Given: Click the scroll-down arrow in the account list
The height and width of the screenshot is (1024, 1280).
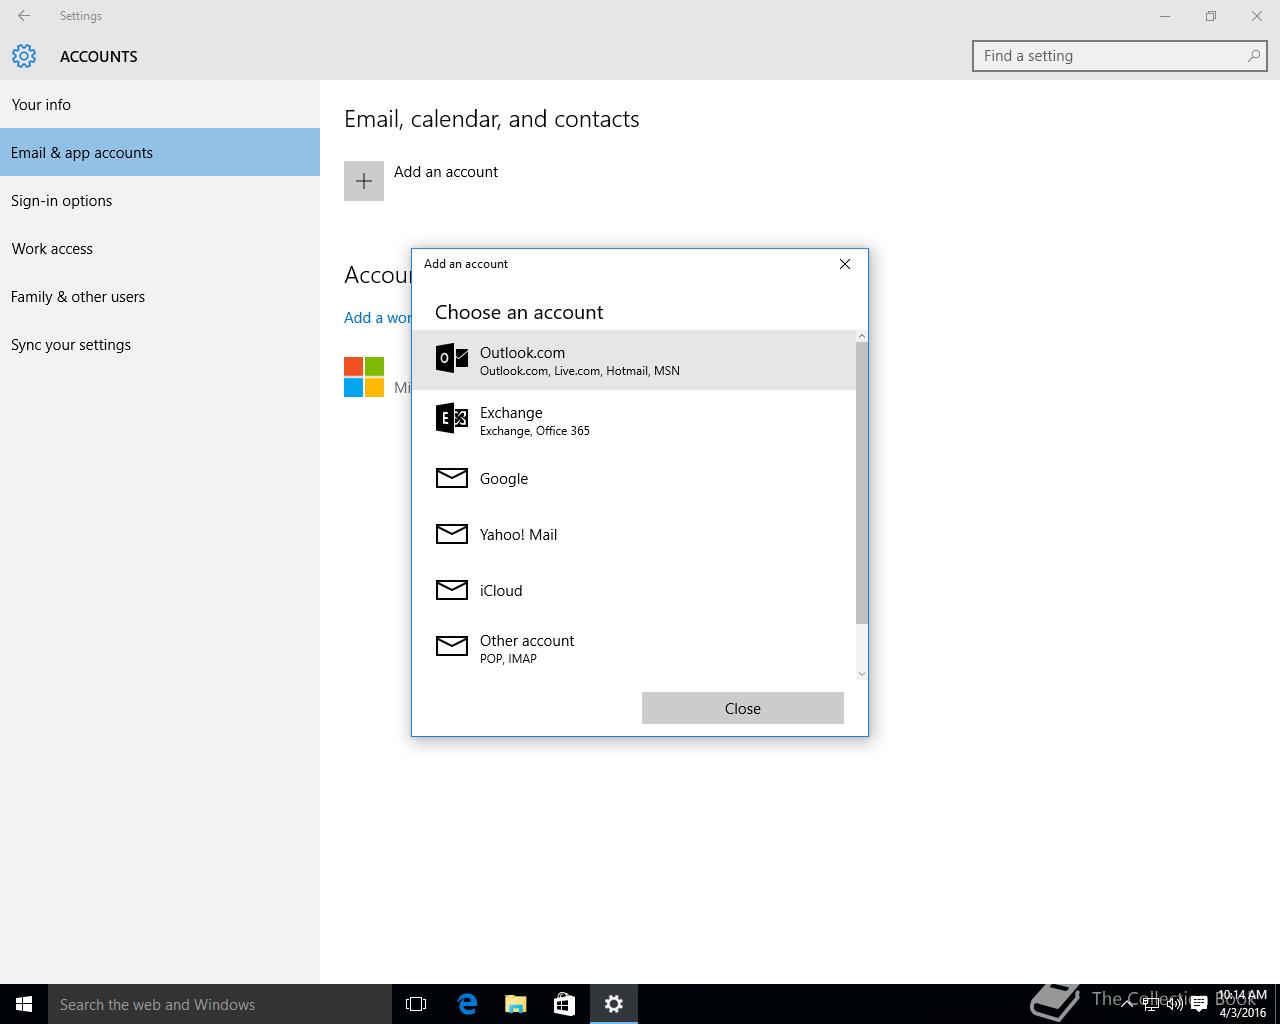Looking at the screenshot, I should tap(862, 674).
